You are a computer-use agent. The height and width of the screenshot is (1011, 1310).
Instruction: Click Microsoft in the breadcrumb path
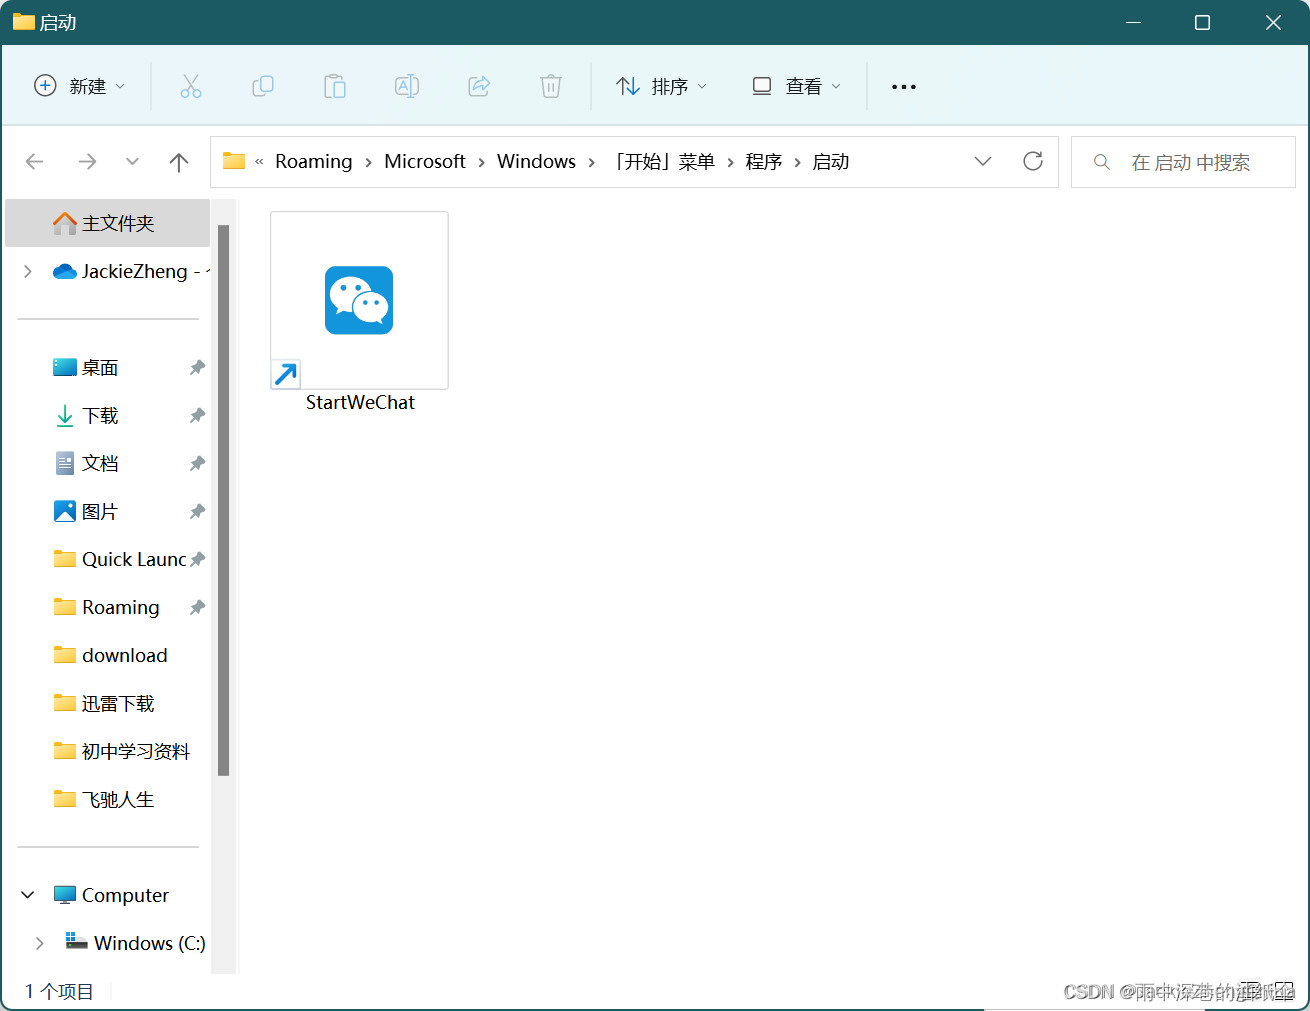[x=425, y=161]
